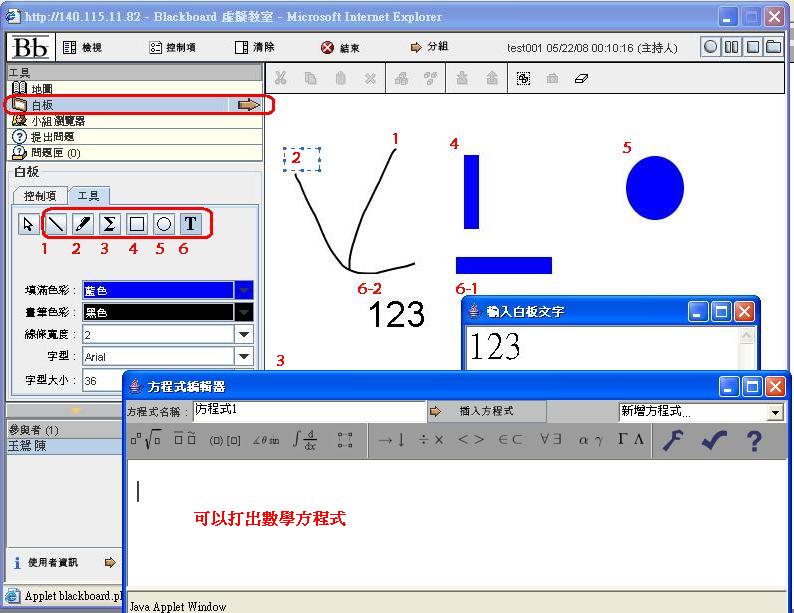
Task: Click the eraser icon in whiteboard toolbar
Action: coord(582,78)
